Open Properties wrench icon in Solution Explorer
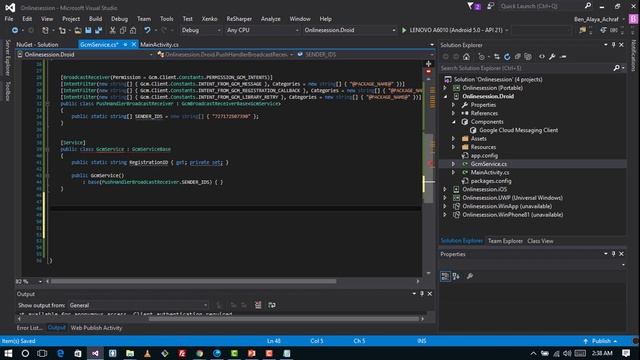The image size is (640, 360). [x=552, y=57]
